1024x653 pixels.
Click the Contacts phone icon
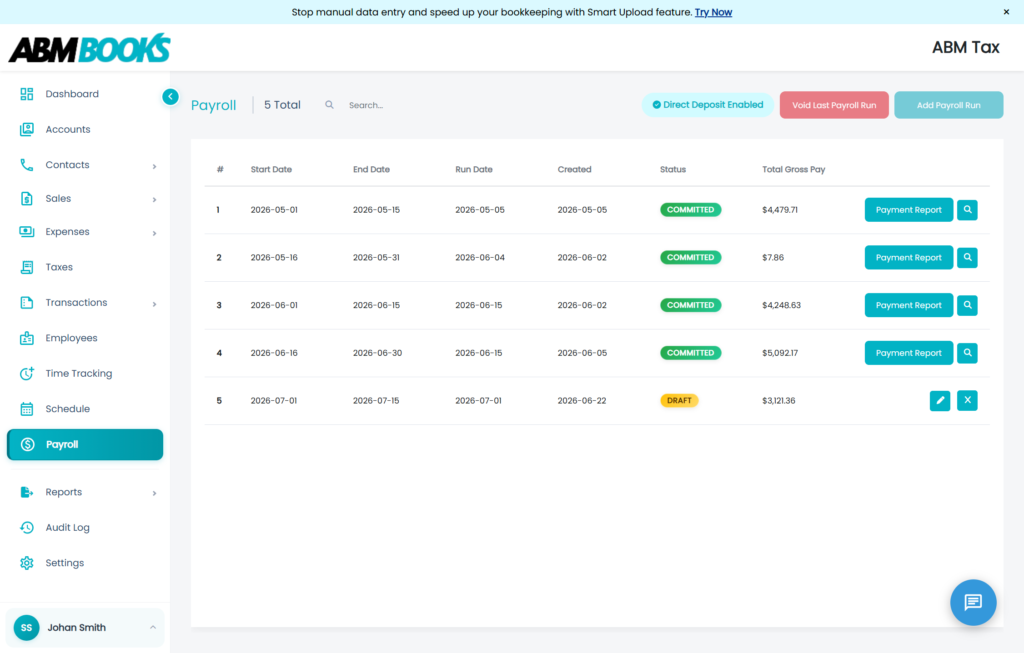click(27, 165)
